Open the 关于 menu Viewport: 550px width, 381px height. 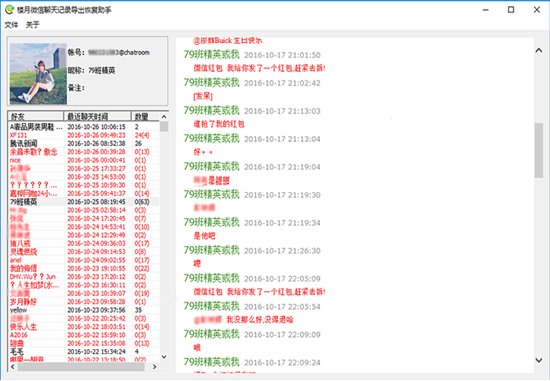pyautogui.click(x=33, y=25)
